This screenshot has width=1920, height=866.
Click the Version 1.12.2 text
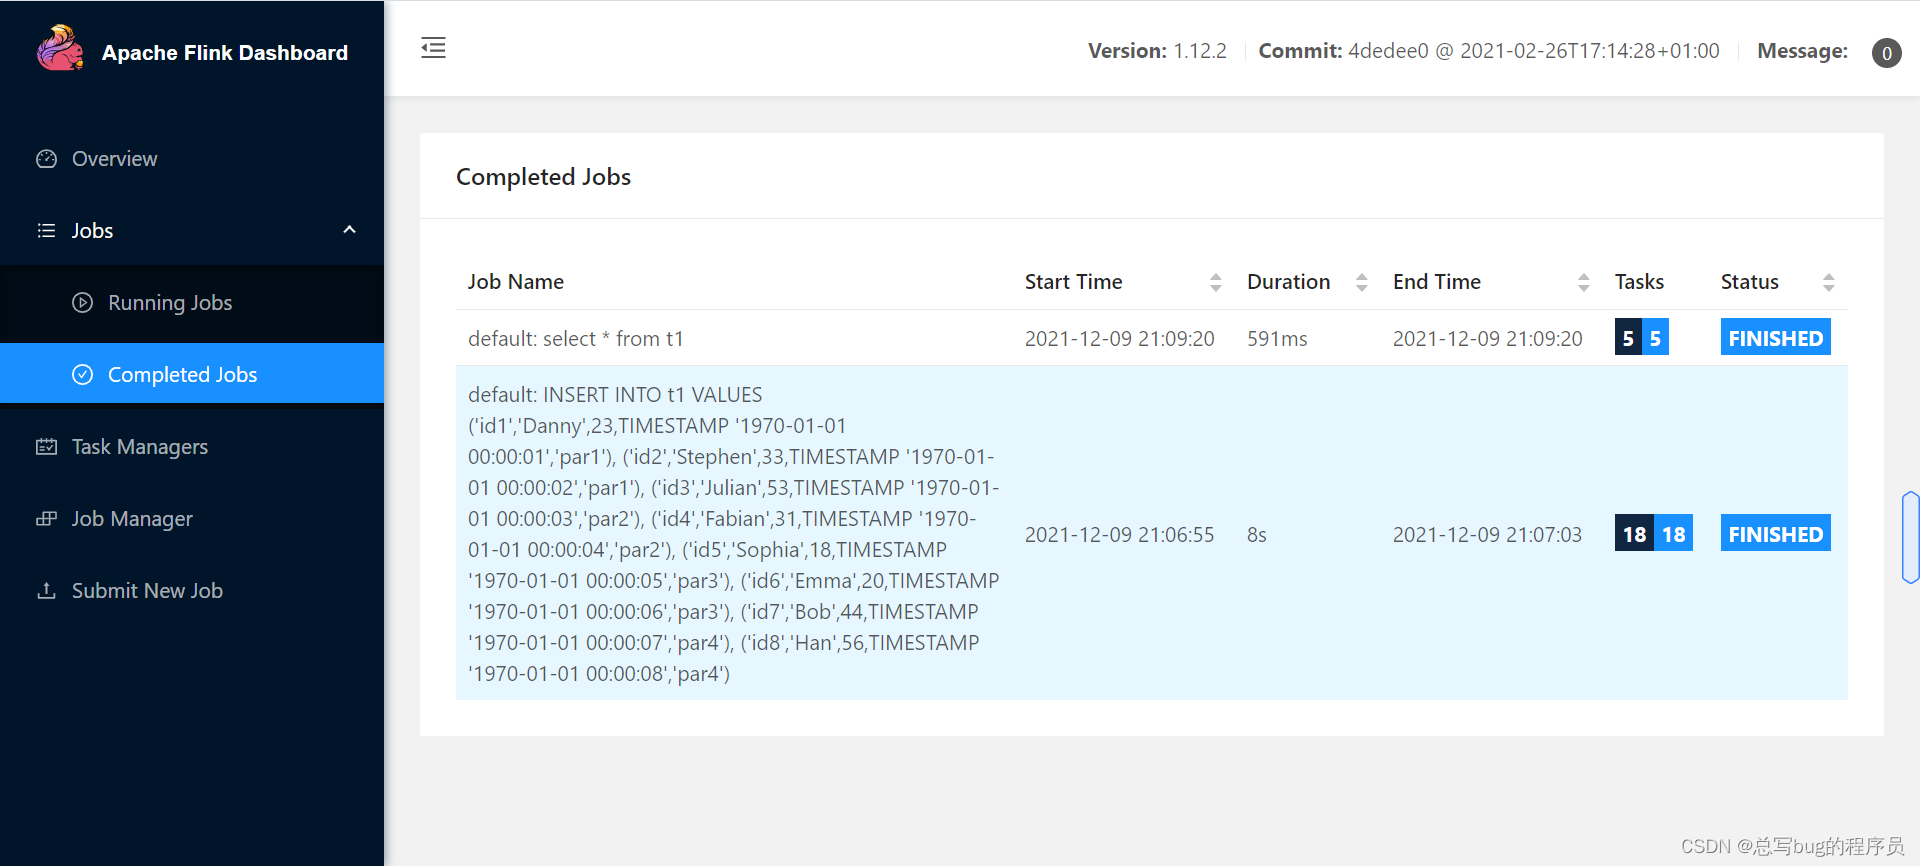click(1157, 51)
